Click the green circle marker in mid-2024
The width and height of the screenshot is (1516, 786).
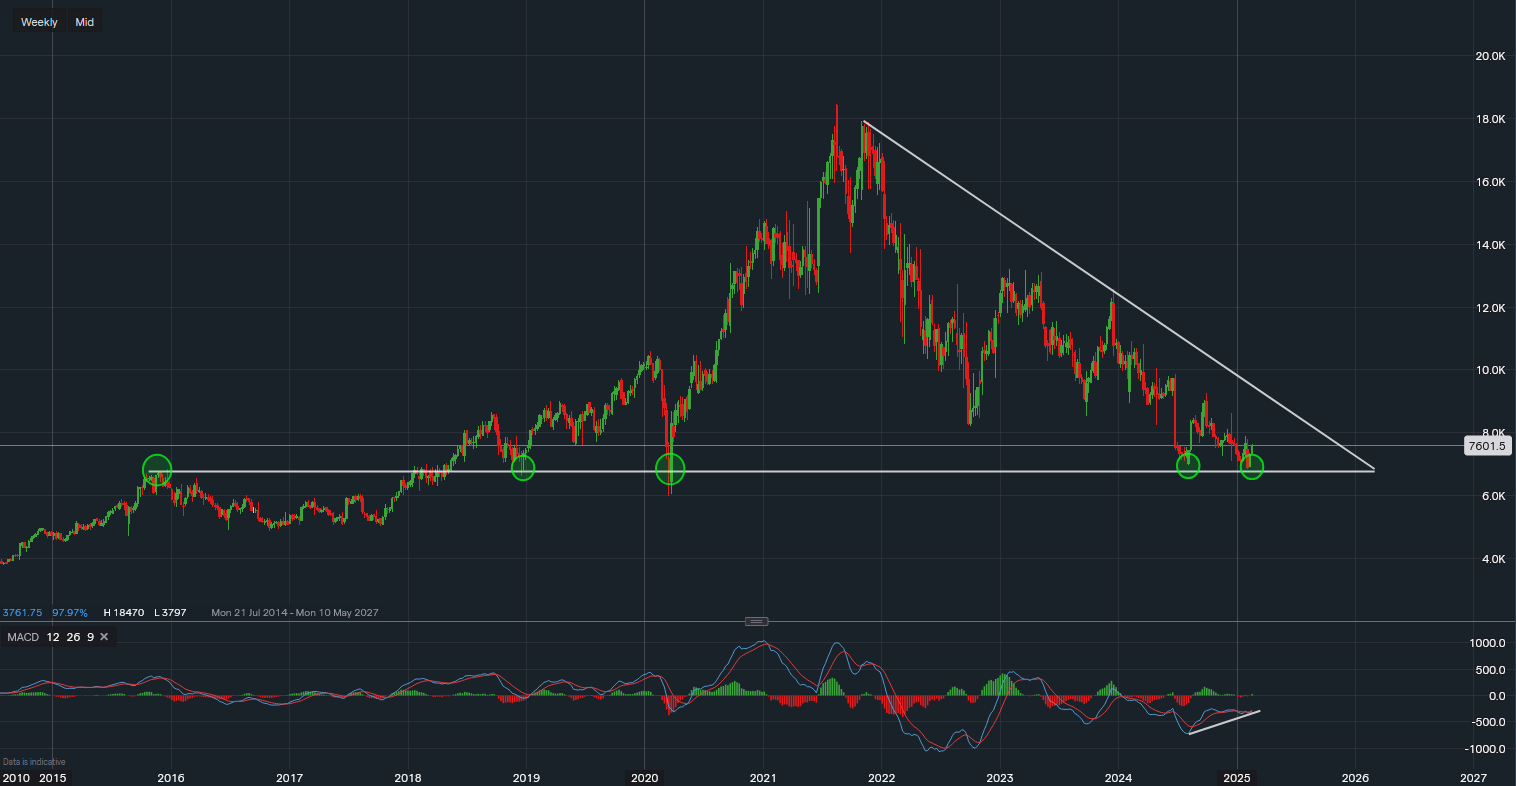pos(1187,466)
